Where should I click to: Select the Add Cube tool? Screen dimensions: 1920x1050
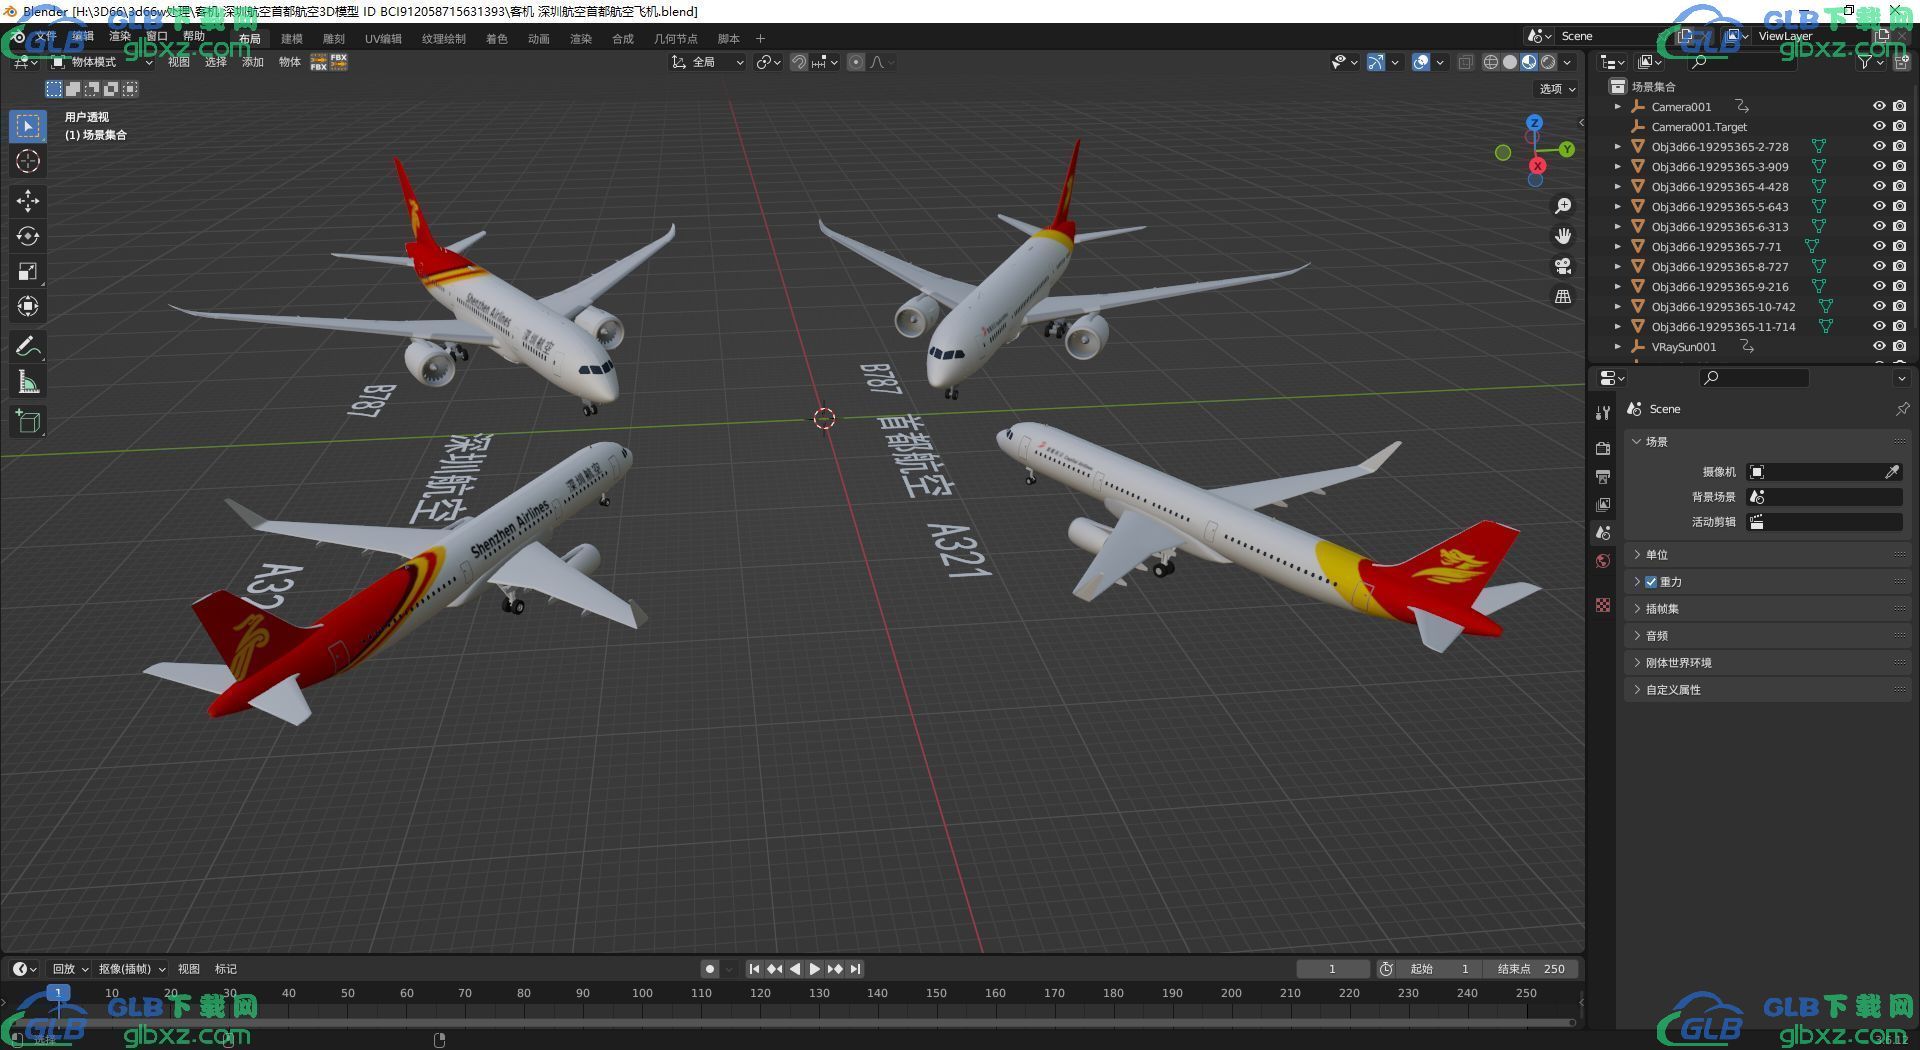(28, 422)
